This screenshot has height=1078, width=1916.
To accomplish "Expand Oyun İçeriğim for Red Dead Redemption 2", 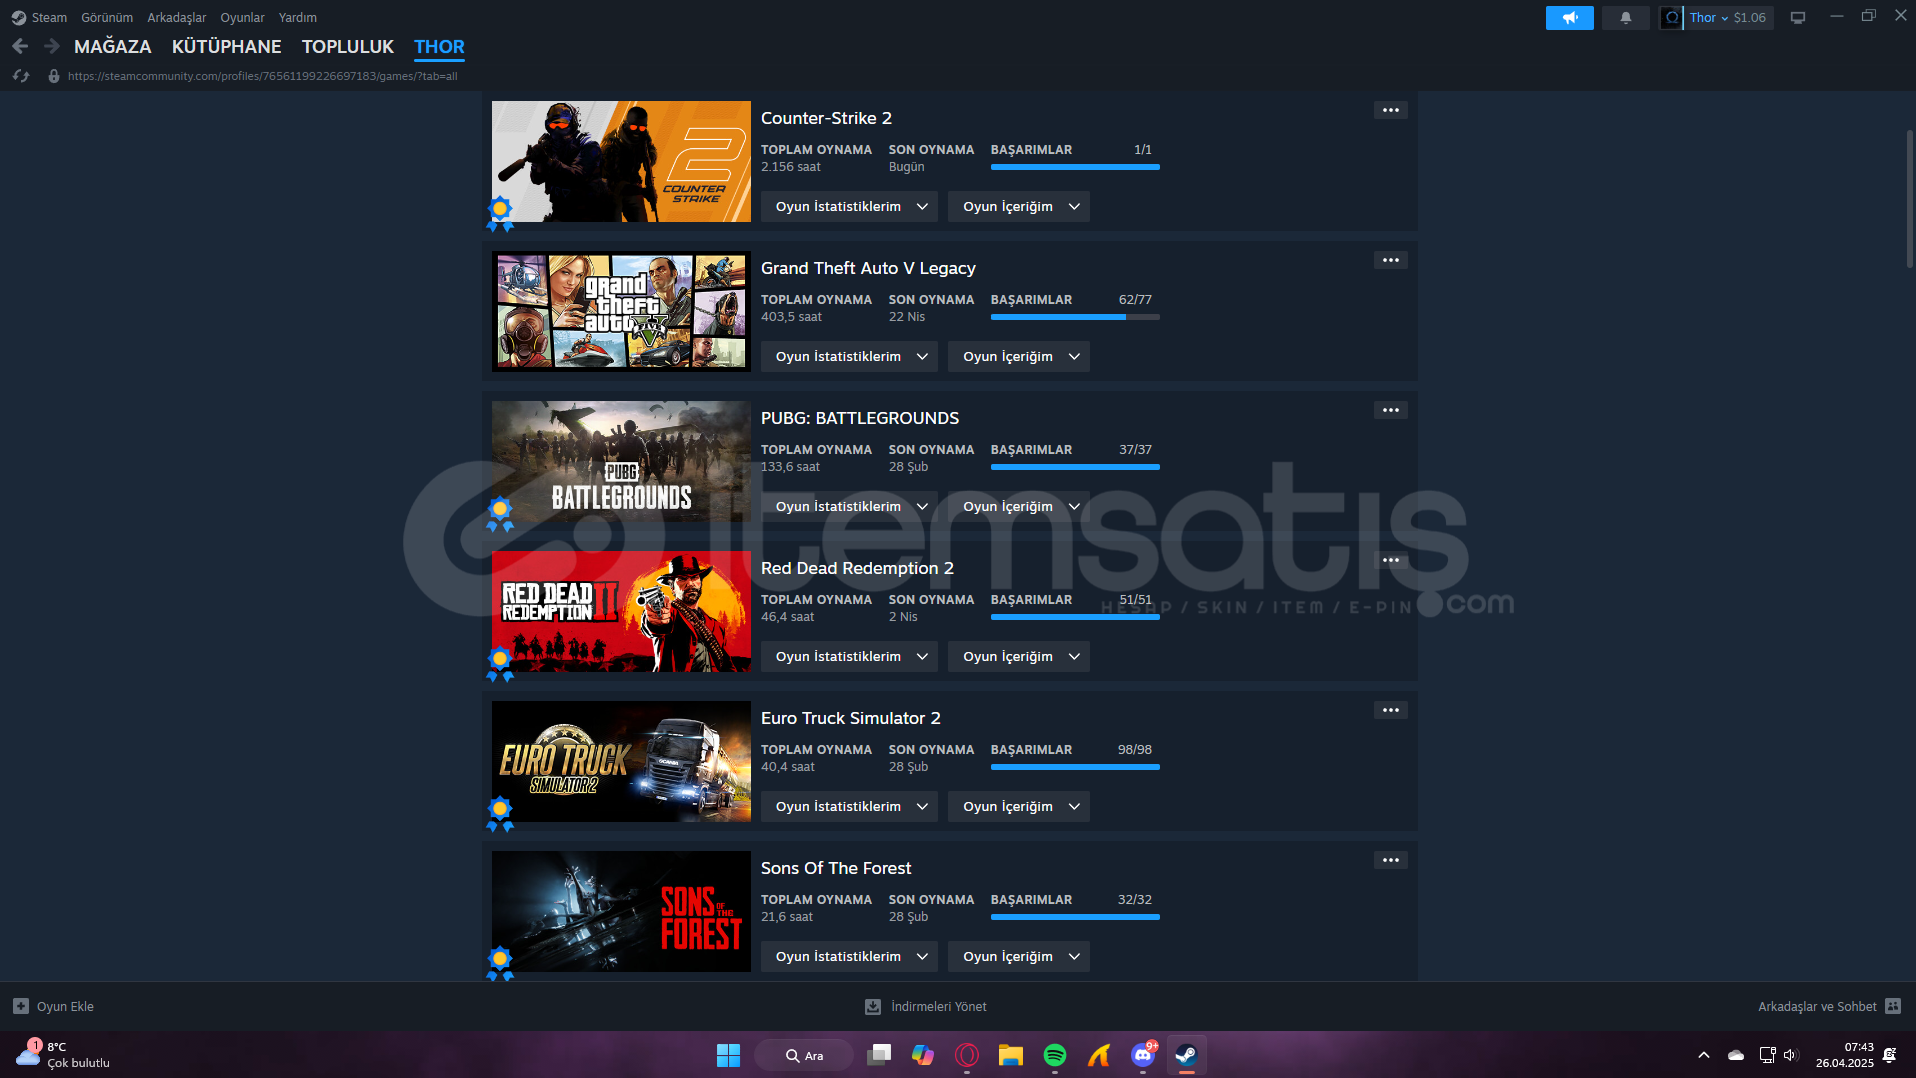I will 1019,656.
